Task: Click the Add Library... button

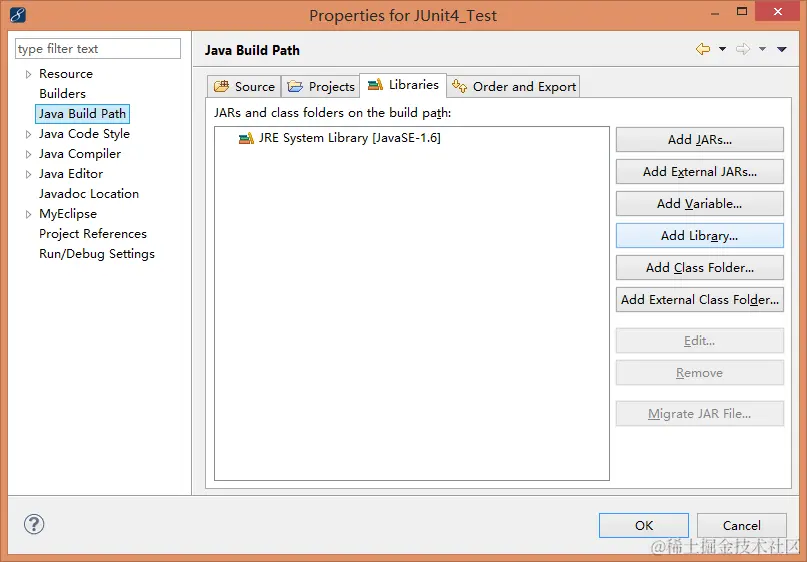Action: pyautogui.click(x=699, y=235)
